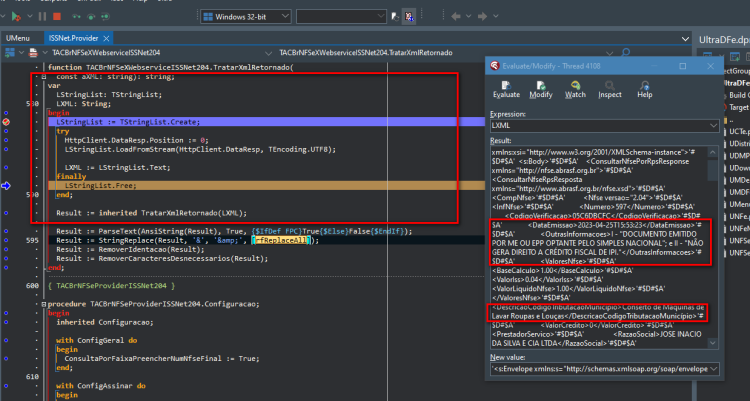The height and width of the screenshot is (401, 750).
Task: Open the Windows 32-bit platform dropdown
Action: pyautogui.click(x=246, y=17)
